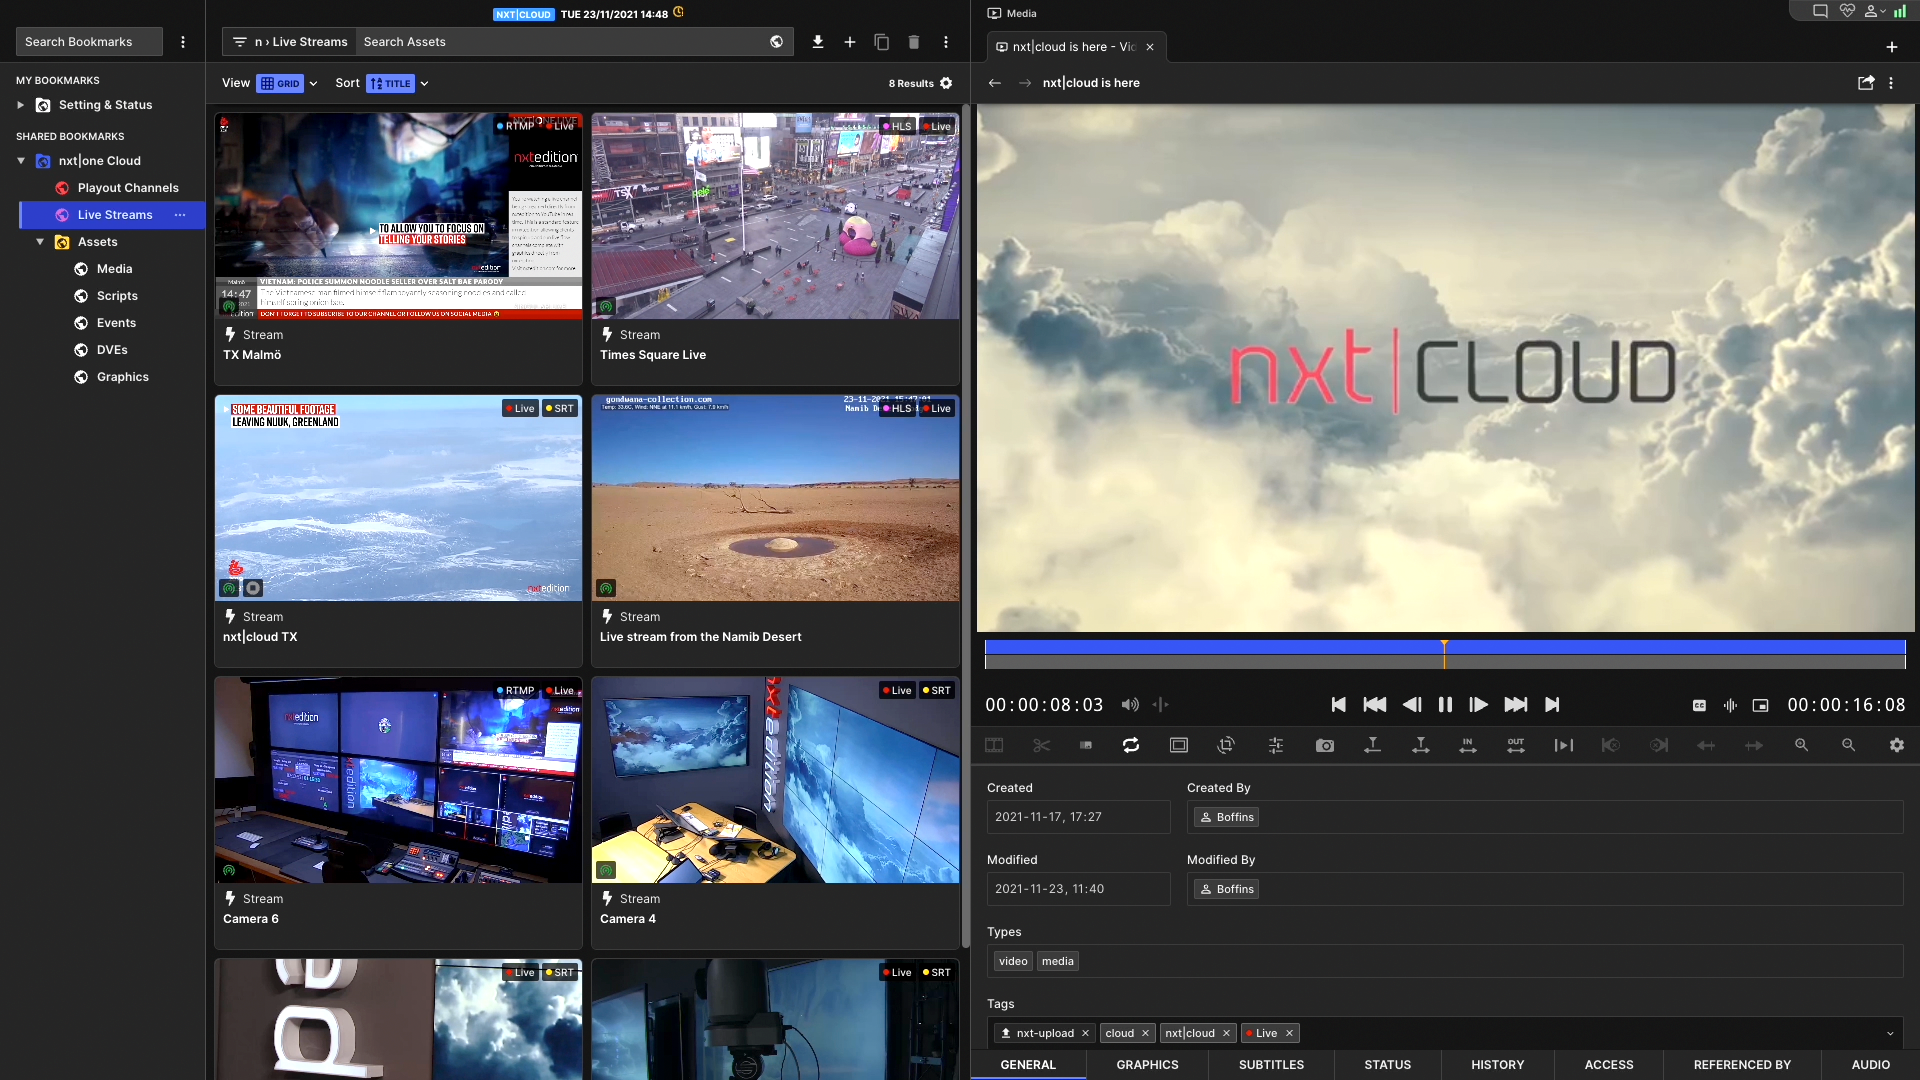Set the OUT point marker
The image size is (1920, 1080).
(x=1516, y=745)
